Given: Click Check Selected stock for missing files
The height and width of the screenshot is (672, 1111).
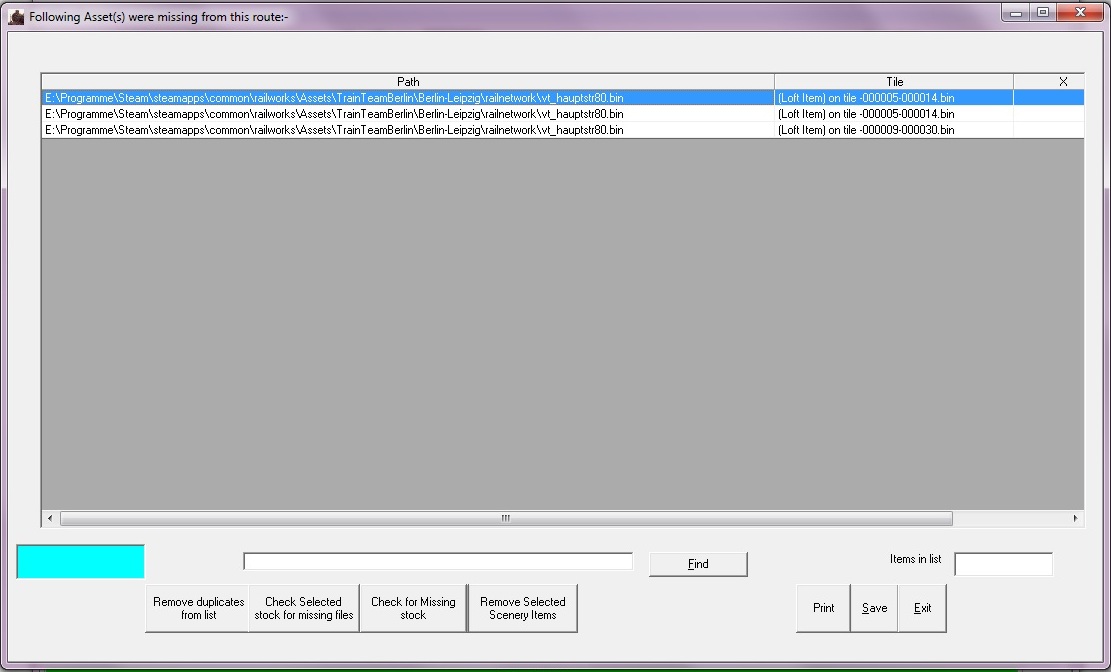Looking at the screenshot, I should tap(304, 608).
